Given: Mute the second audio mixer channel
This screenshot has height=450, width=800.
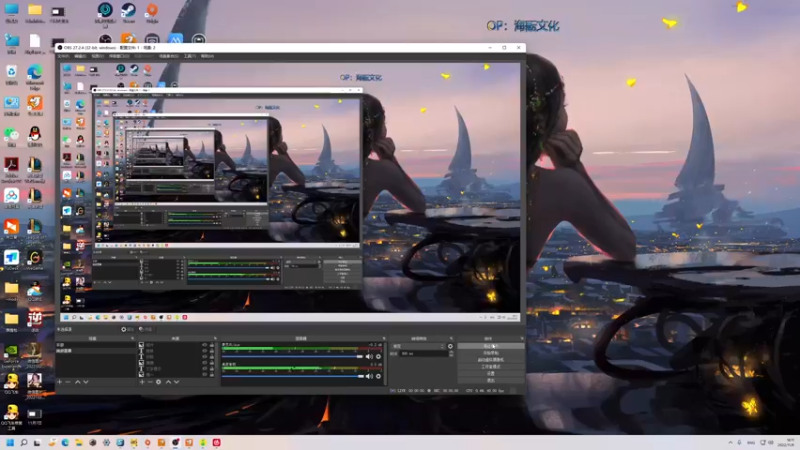Looking at the screenshot, I should 369,376.
